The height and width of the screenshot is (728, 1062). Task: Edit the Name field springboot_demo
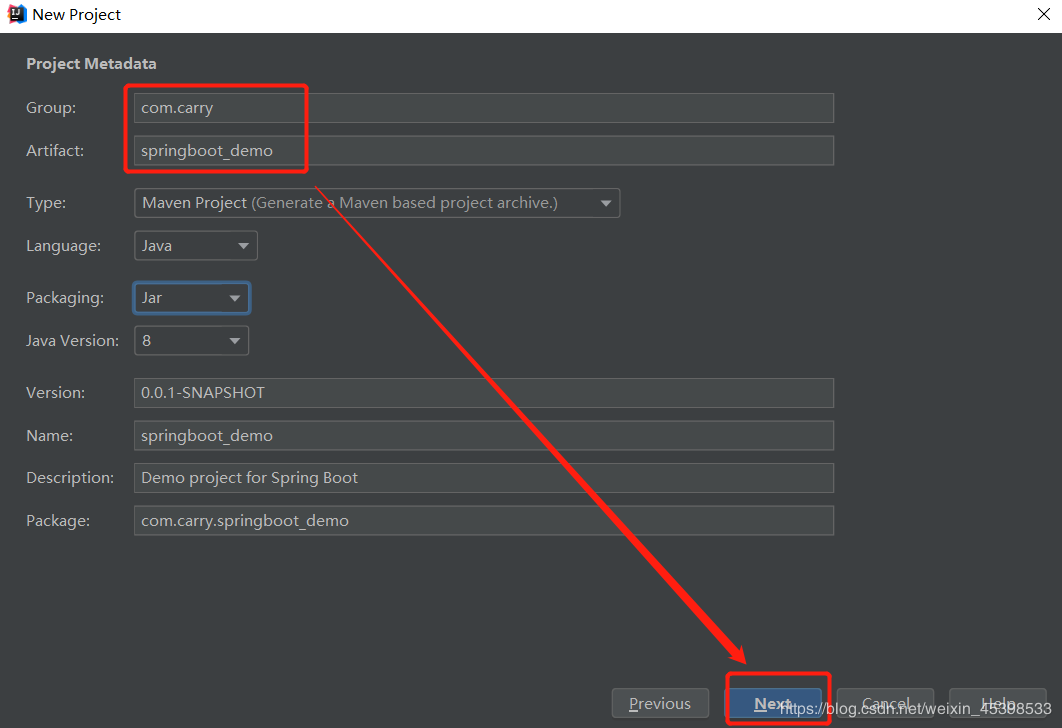coord(484,435)
